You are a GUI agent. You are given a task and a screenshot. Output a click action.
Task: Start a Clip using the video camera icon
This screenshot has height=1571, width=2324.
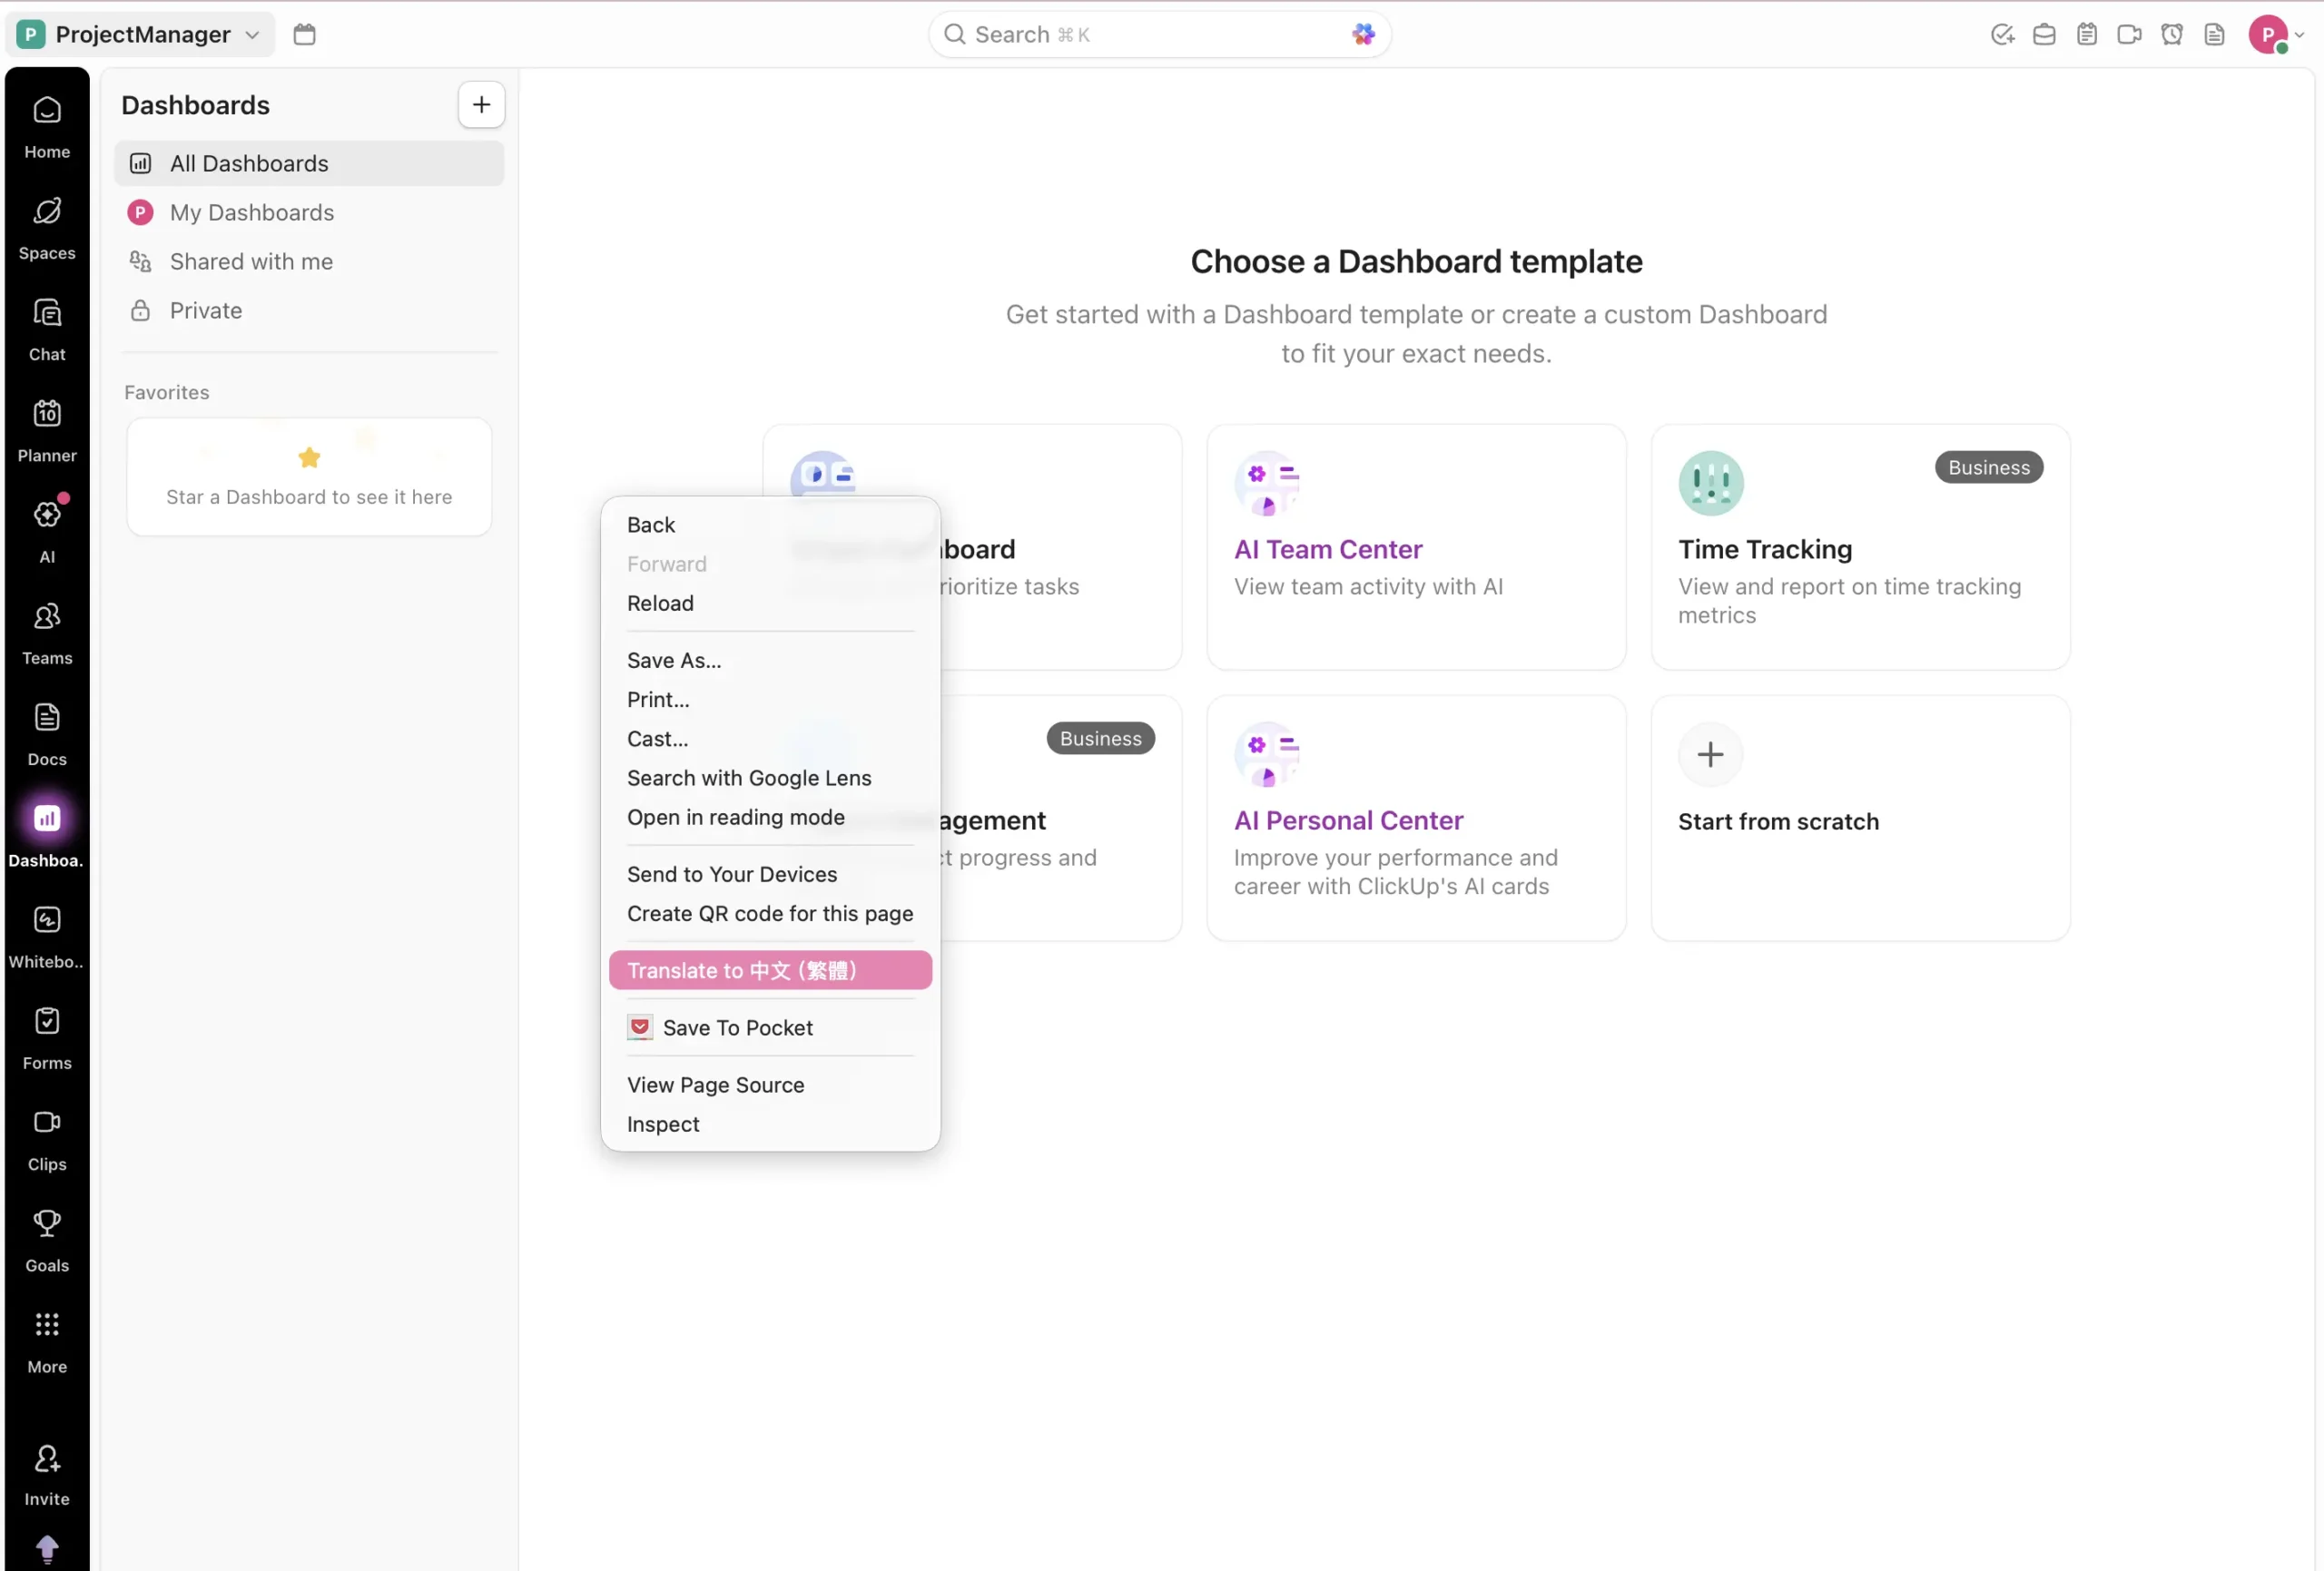click(x=2129, y=33)
